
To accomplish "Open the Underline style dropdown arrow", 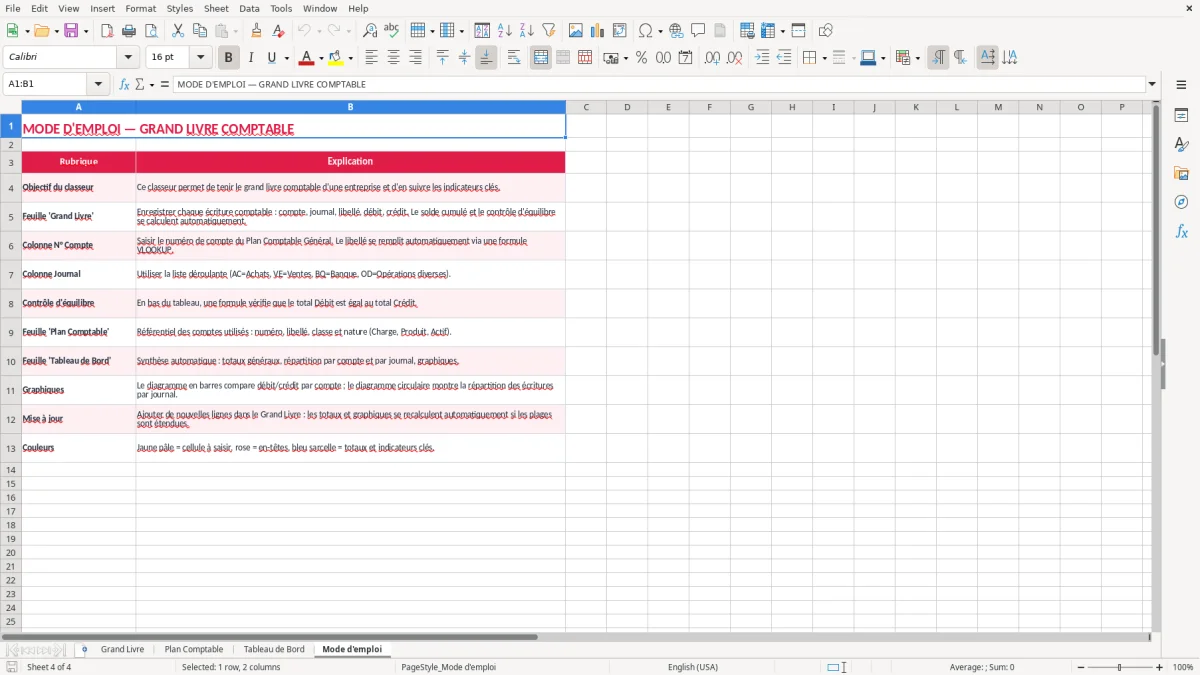I will (x=286, y=58).
